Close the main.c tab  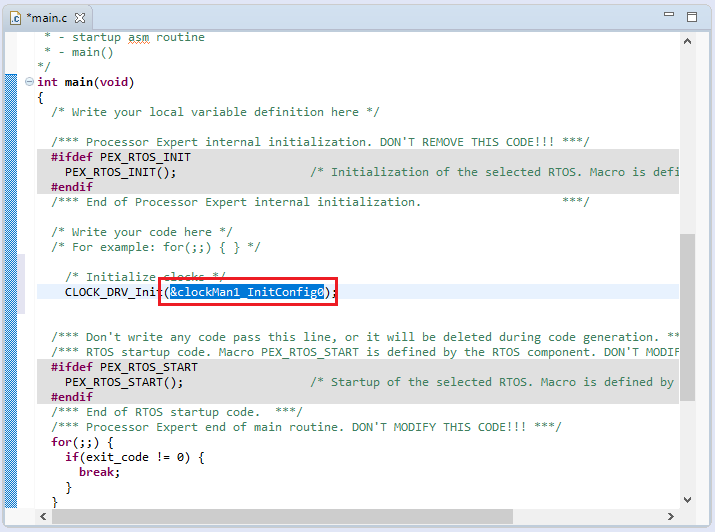point(80,18)
